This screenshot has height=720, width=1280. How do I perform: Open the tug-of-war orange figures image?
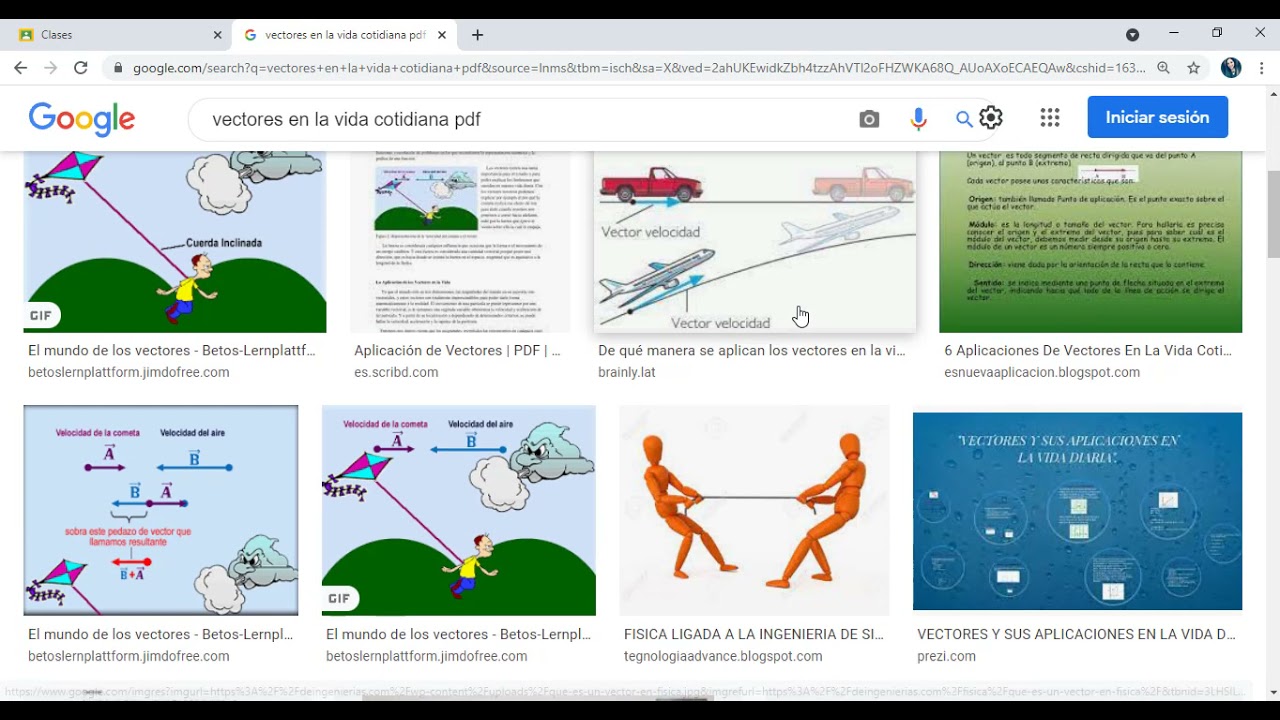click(x=754, y=510)
